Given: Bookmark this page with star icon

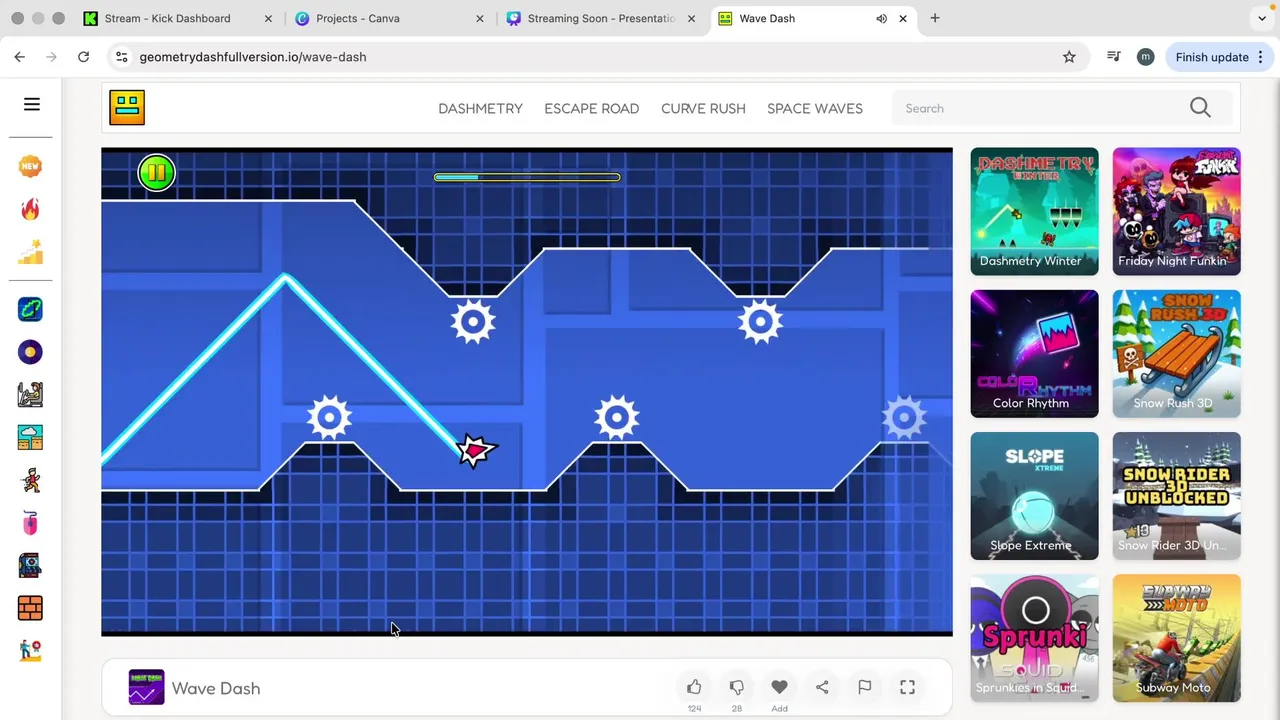Looking at the screenshot, I should [1069, 57].
